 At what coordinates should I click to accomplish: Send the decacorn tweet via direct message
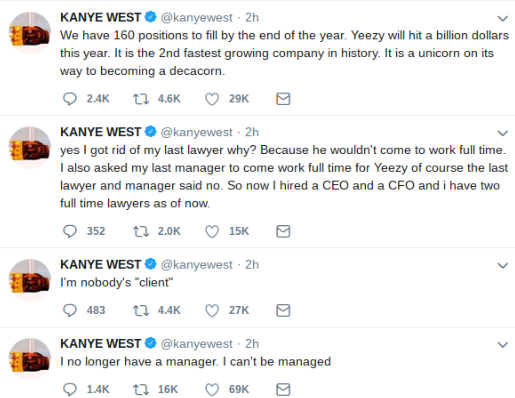click(x=283, y=99)
